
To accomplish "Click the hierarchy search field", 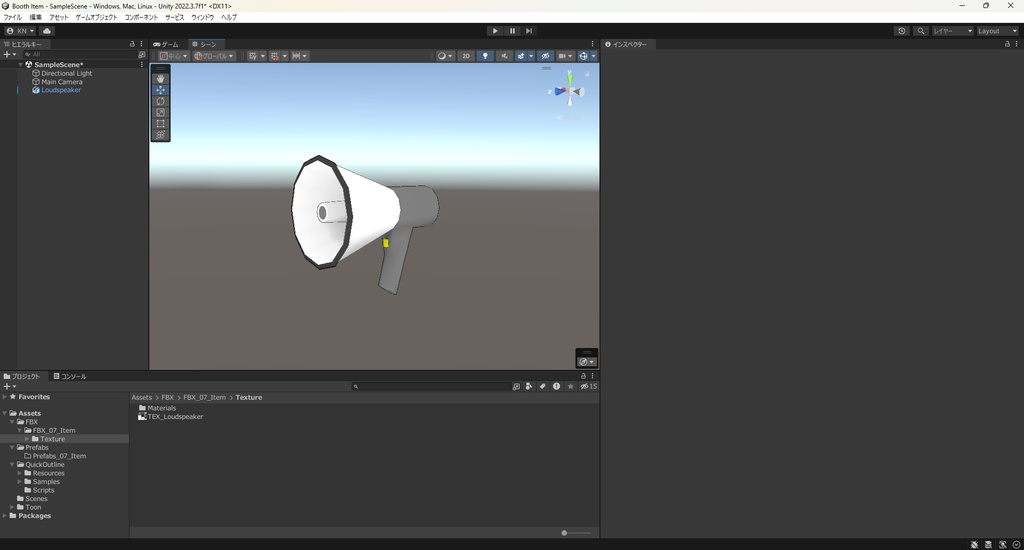I will [78, 55].
